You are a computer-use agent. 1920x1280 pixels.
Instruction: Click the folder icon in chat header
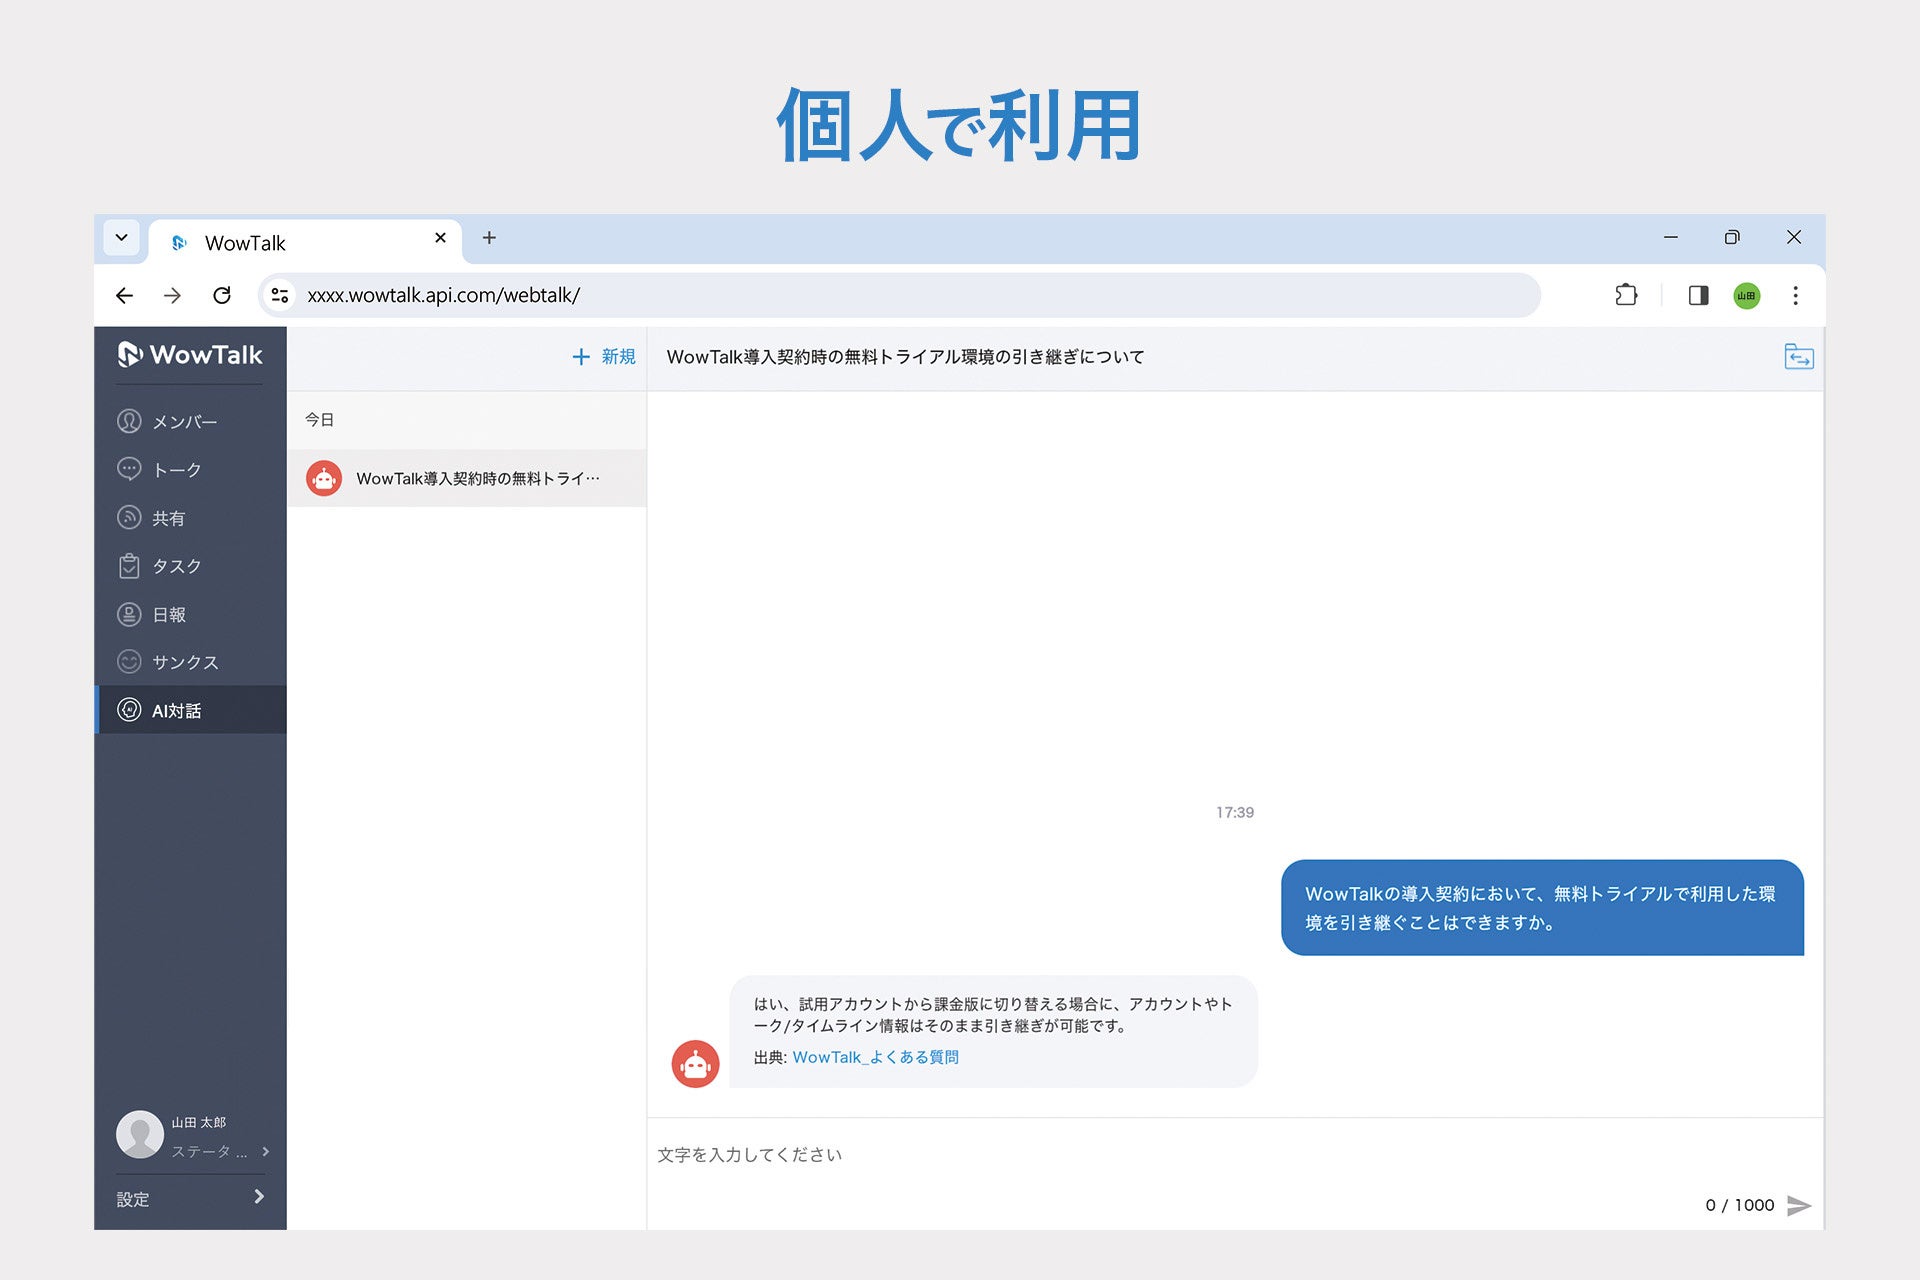[1798, 356]
